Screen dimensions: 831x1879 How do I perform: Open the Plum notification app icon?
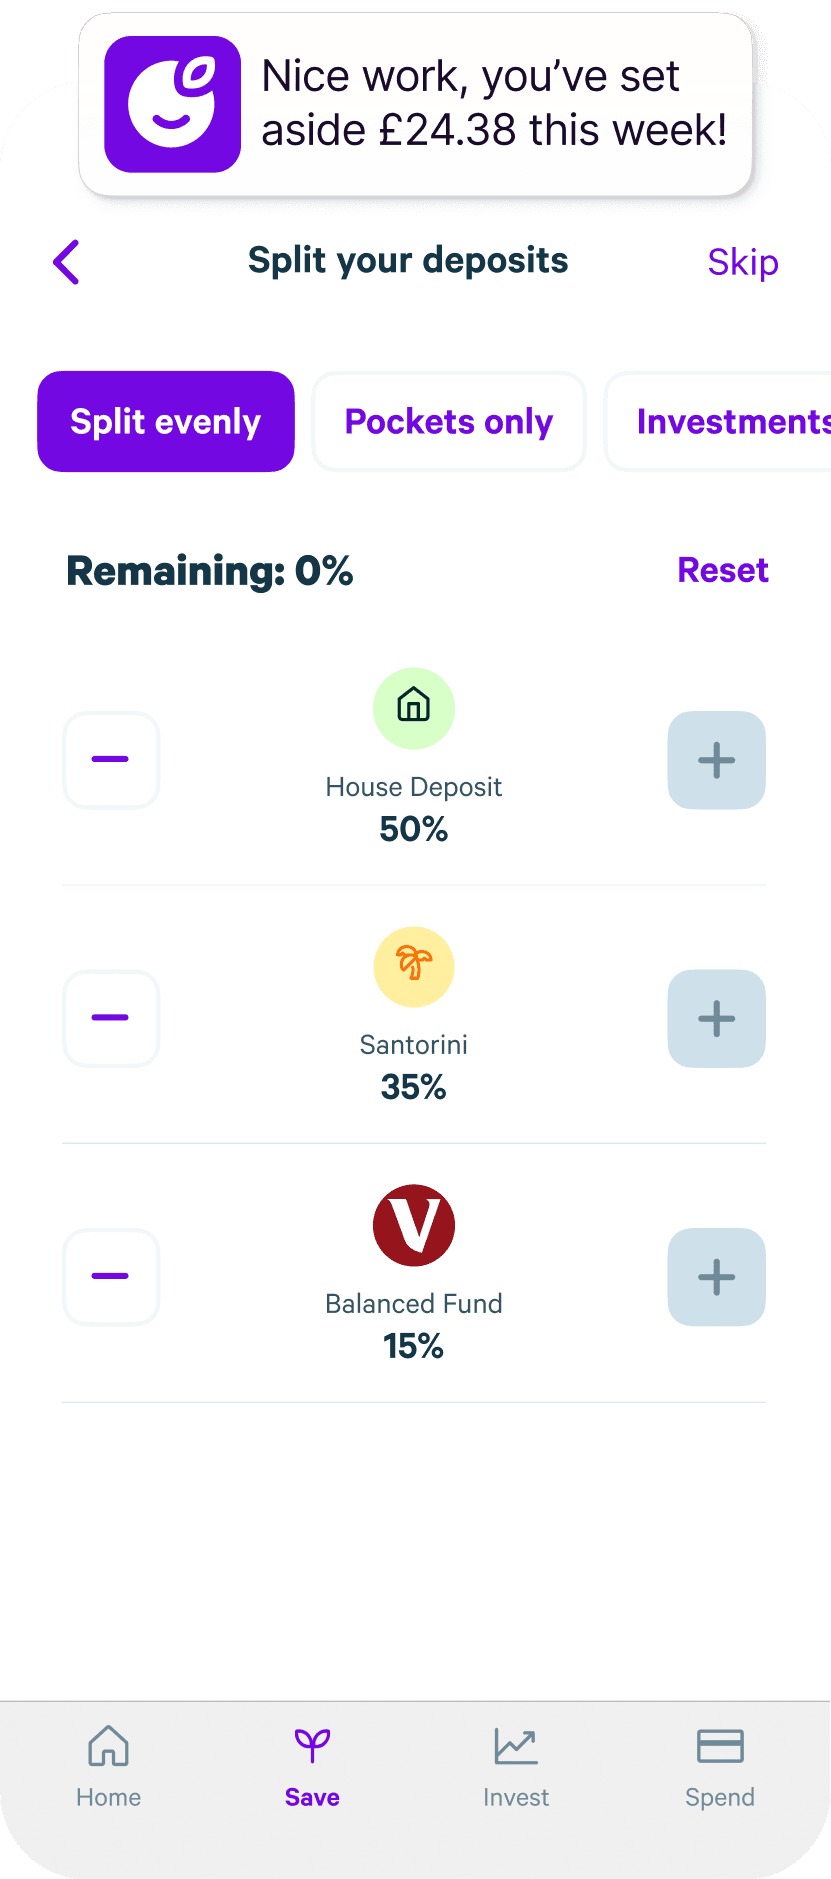[x=172, y=104]
